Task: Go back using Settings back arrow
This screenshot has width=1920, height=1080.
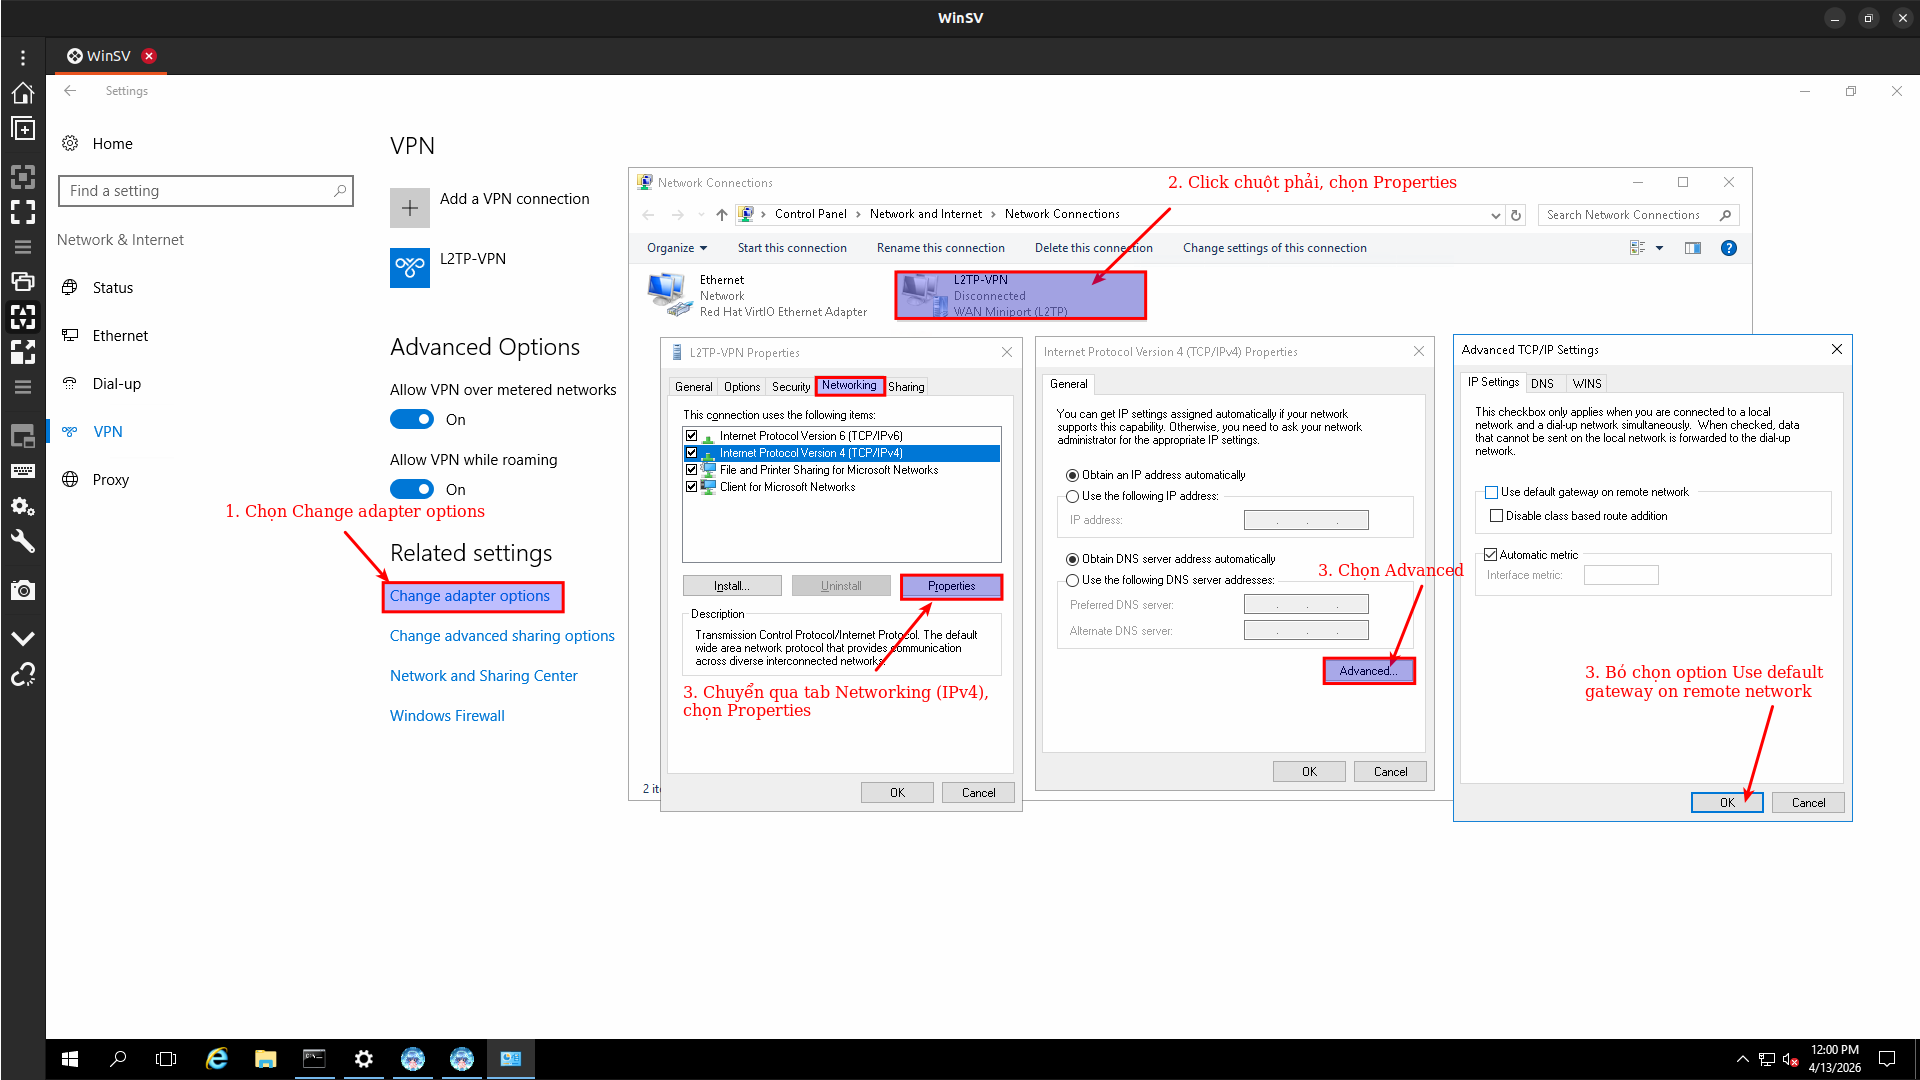Action: pyautogui.click(x=70, y=91)
